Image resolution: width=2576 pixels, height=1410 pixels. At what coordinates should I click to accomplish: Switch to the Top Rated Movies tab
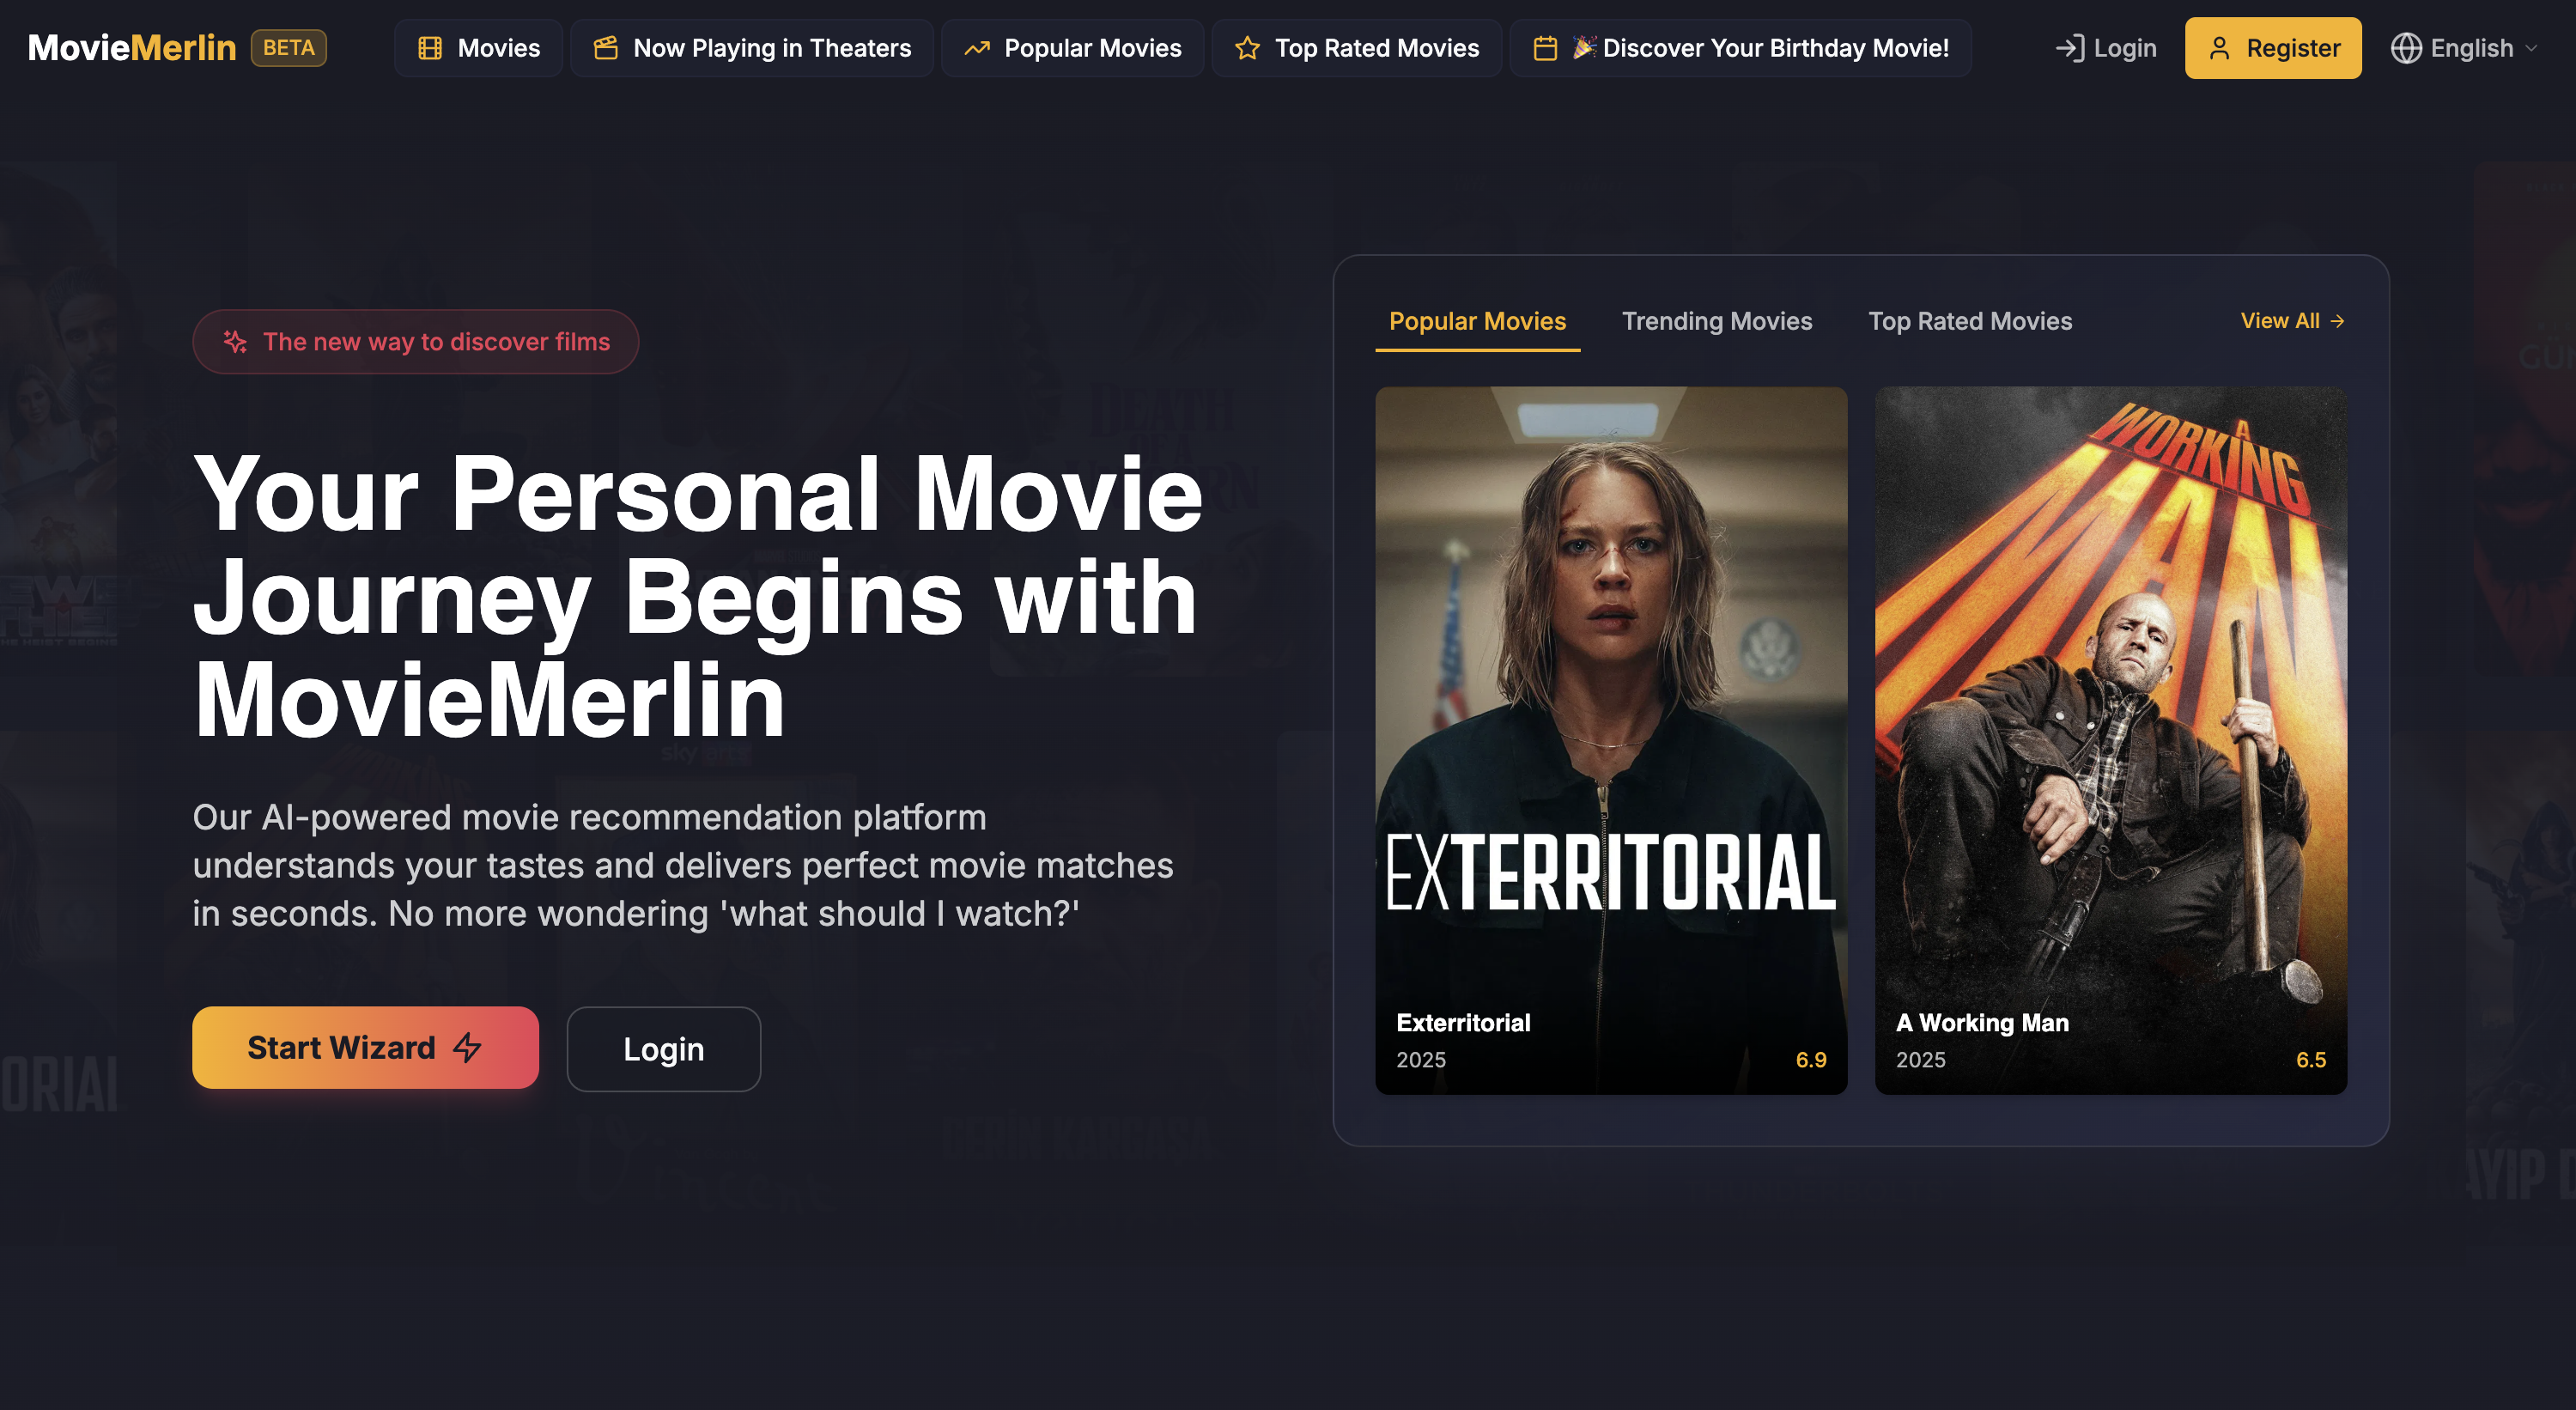tap(1970, 321)
